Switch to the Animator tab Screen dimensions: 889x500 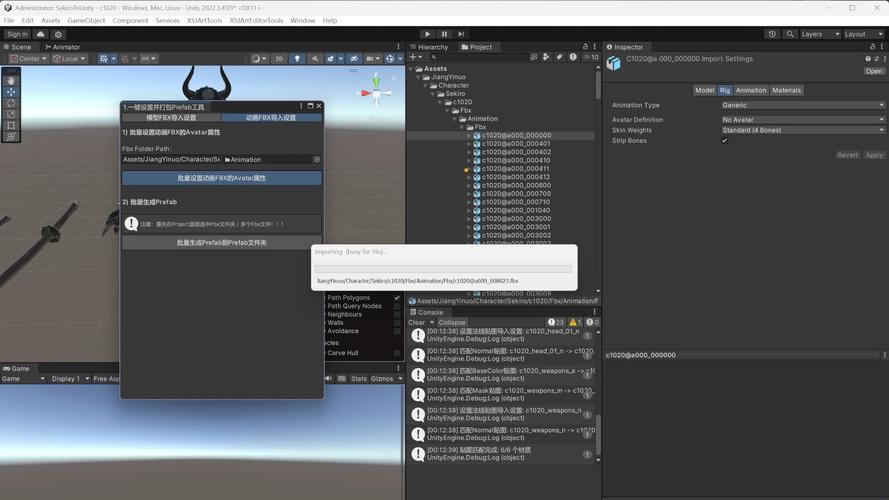62,47
